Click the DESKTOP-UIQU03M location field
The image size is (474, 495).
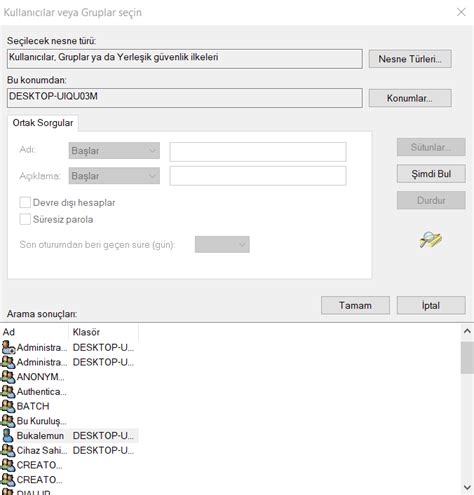coord(185,98)
